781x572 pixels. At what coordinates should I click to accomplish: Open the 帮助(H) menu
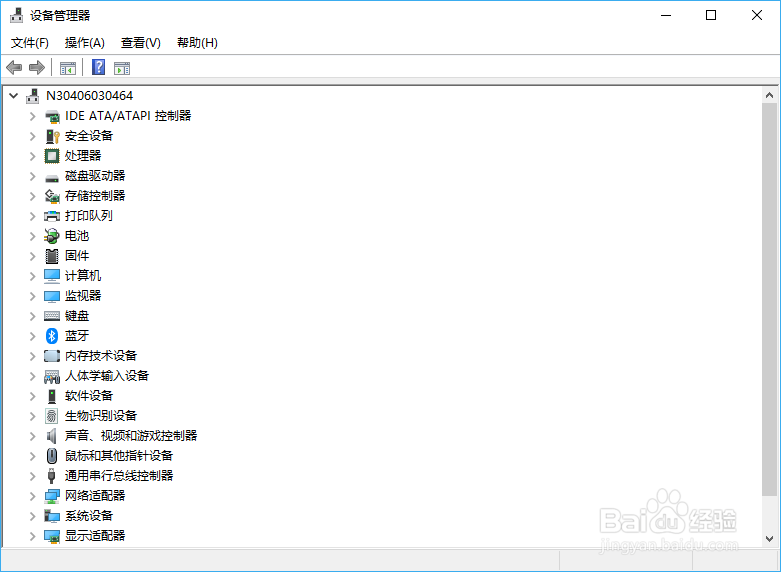[x=197, y=43]
